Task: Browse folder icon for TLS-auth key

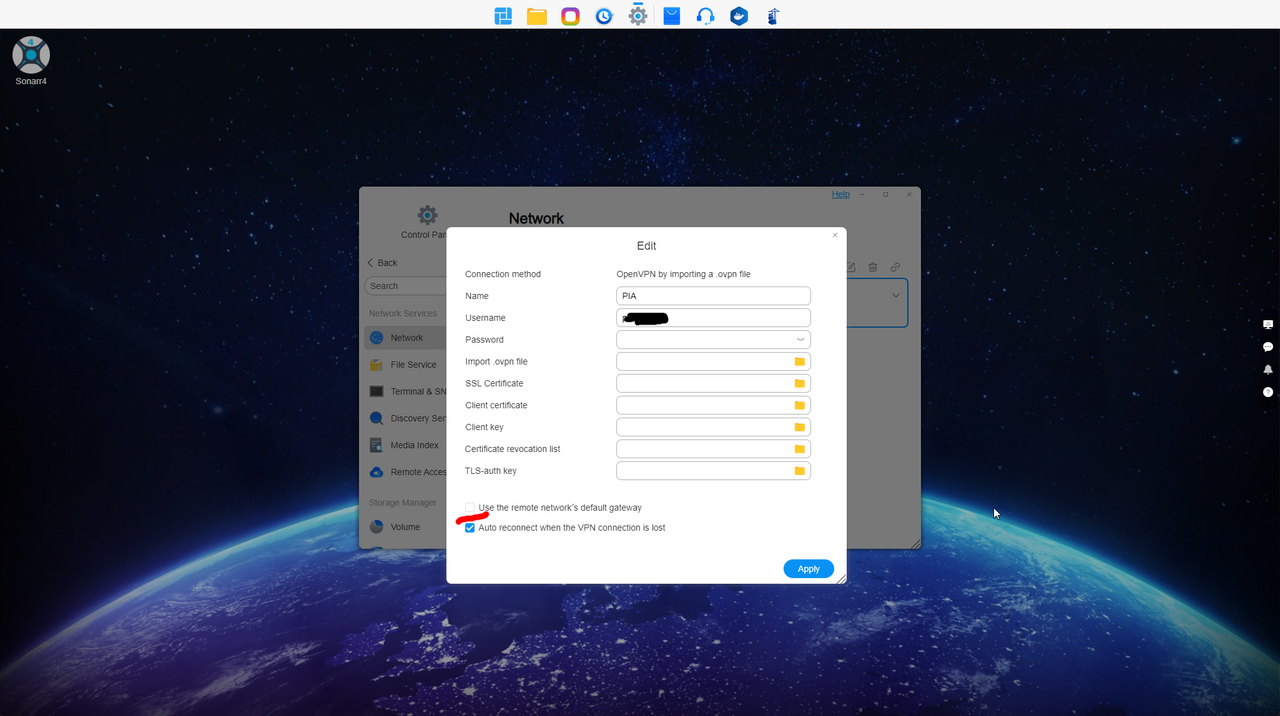Action: (x=800, y=471)
